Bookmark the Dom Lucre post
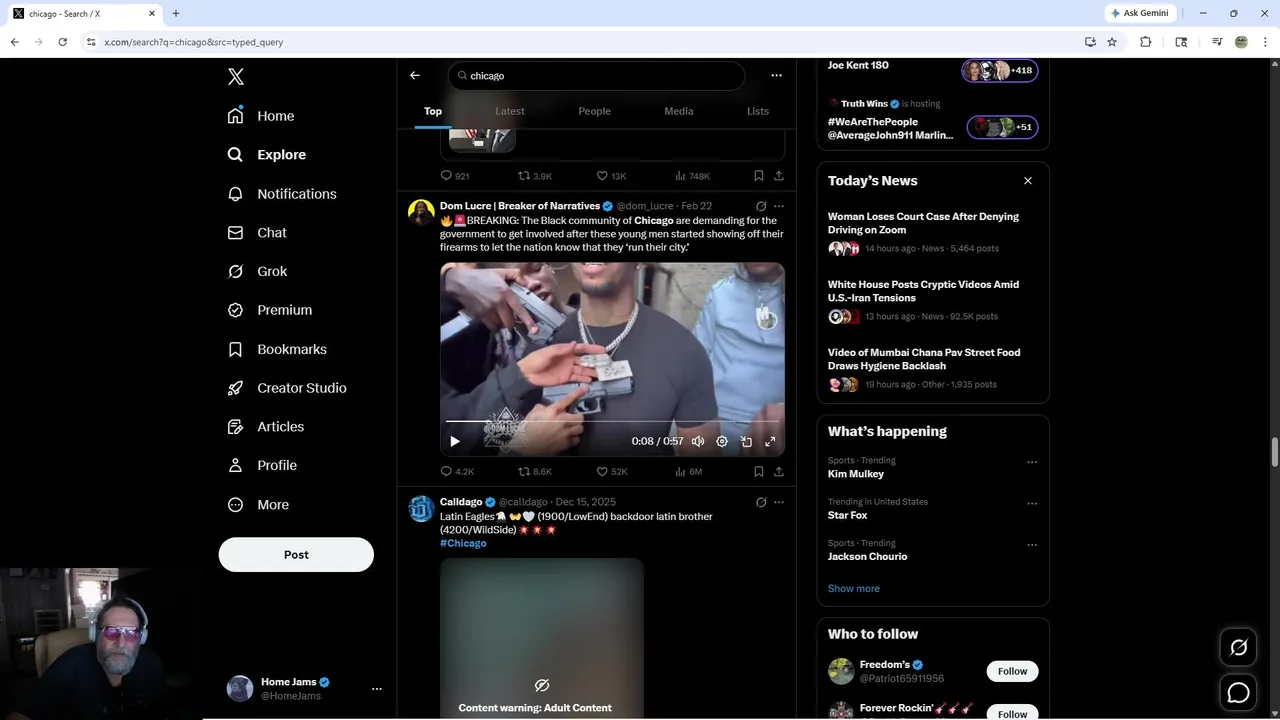 coord(759,472)
